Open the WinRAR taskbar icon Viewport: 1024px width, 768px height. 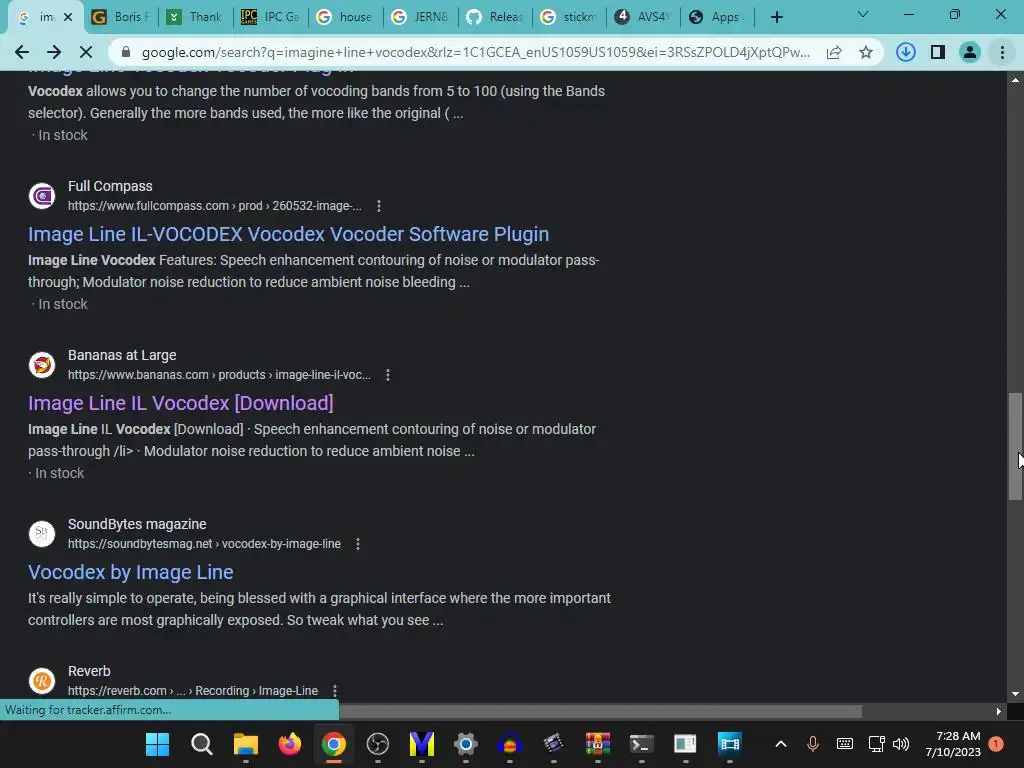click(598, 744)
